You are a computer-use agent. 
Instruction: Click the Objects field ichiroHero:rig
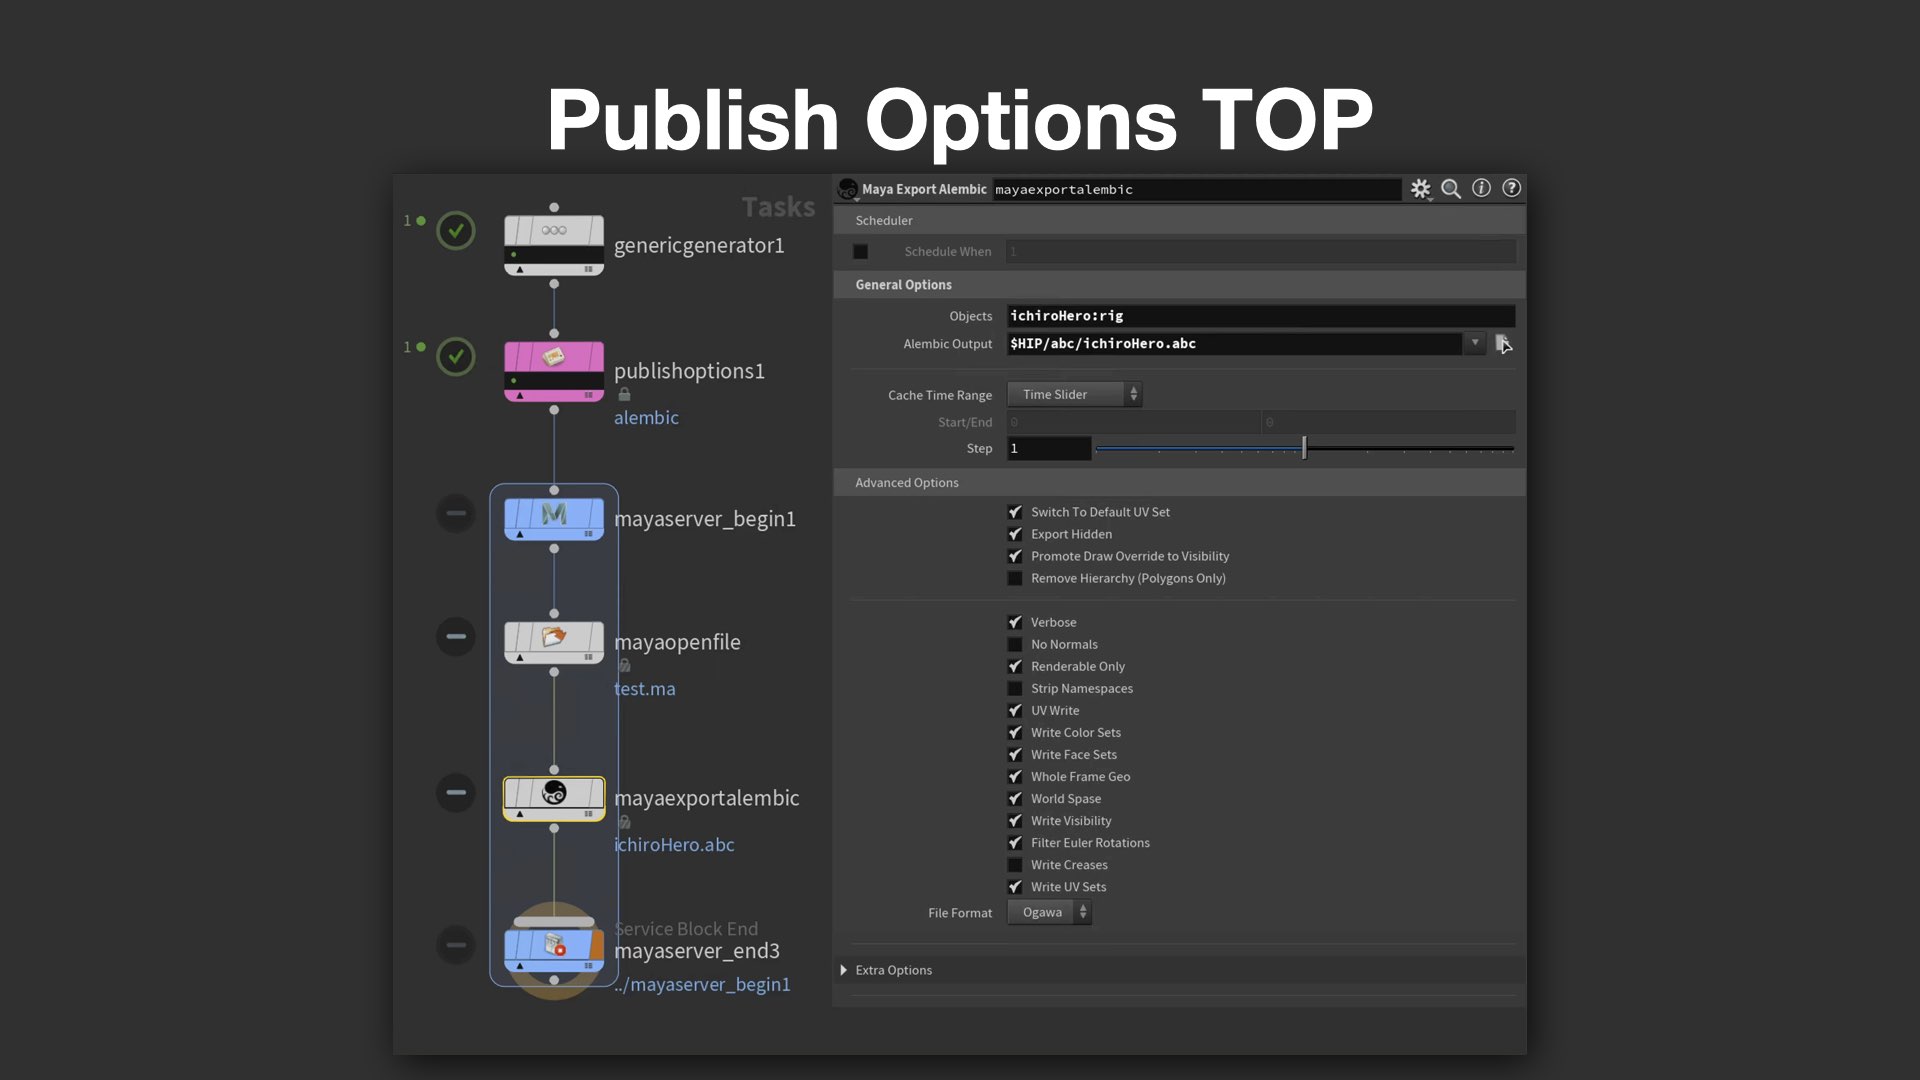click(x=1261, y=316)
